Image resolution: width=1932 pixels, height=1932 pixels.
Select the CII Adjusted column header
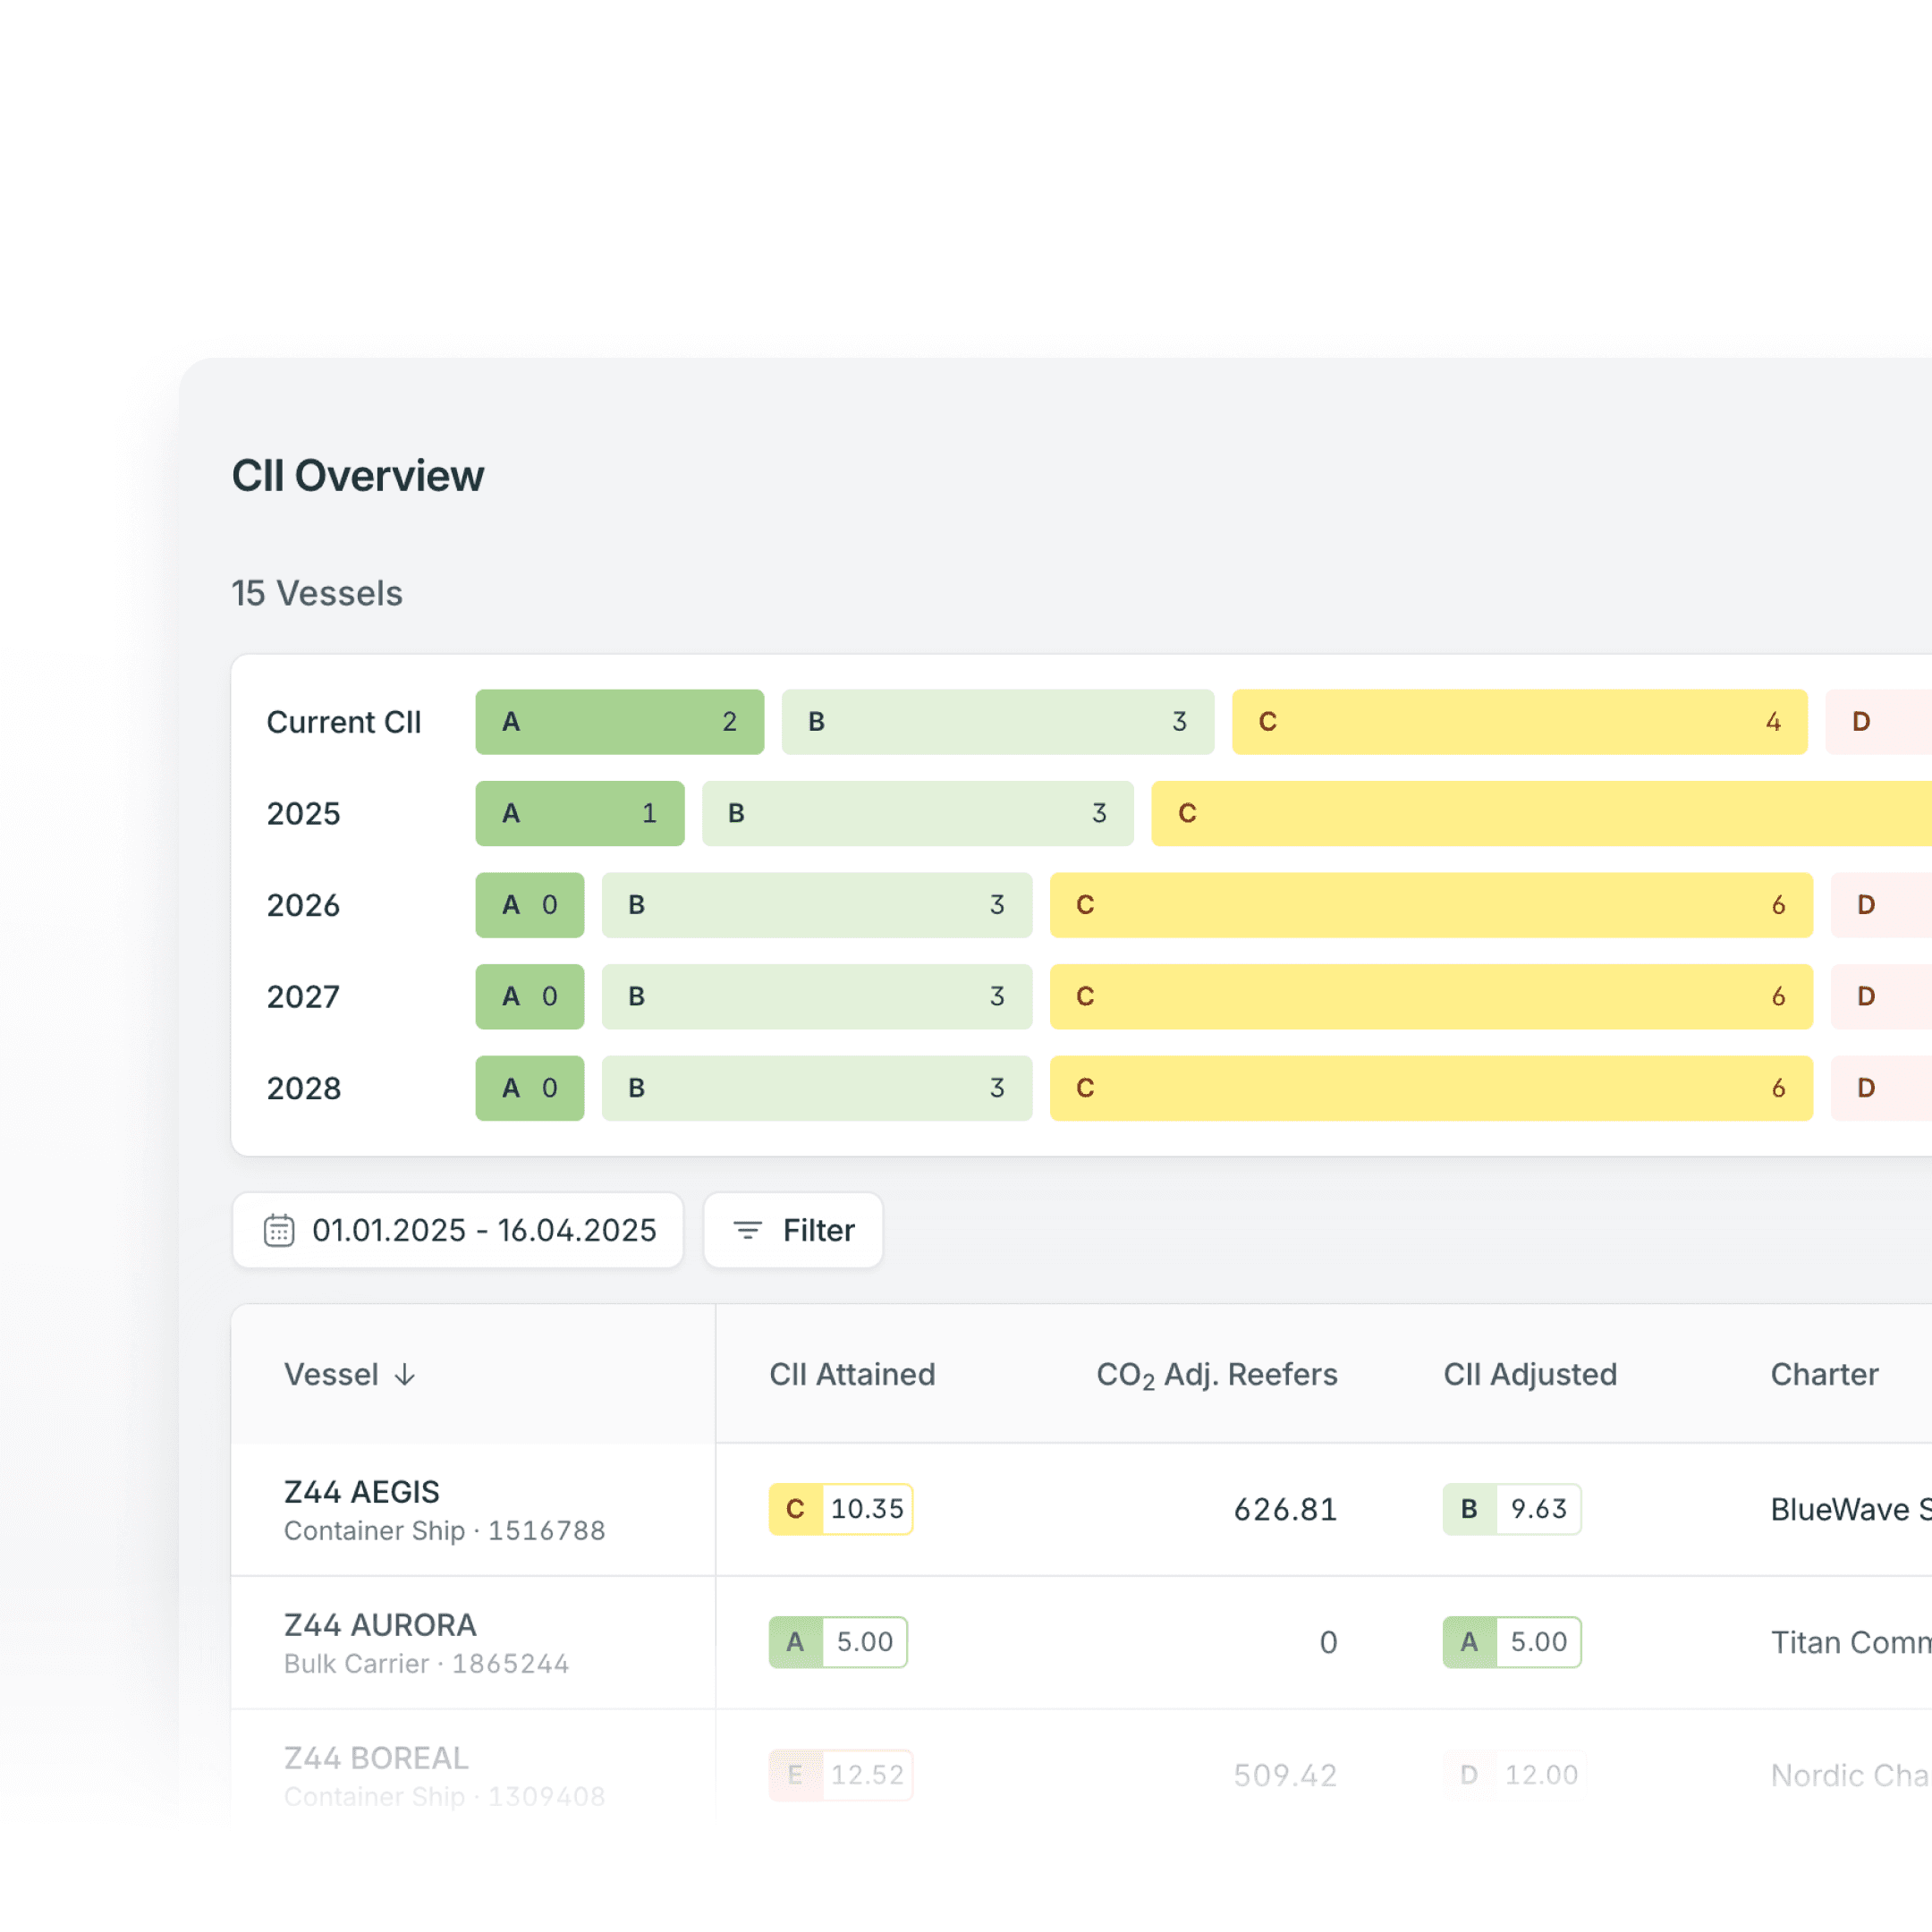(x=1530, y=1374)
